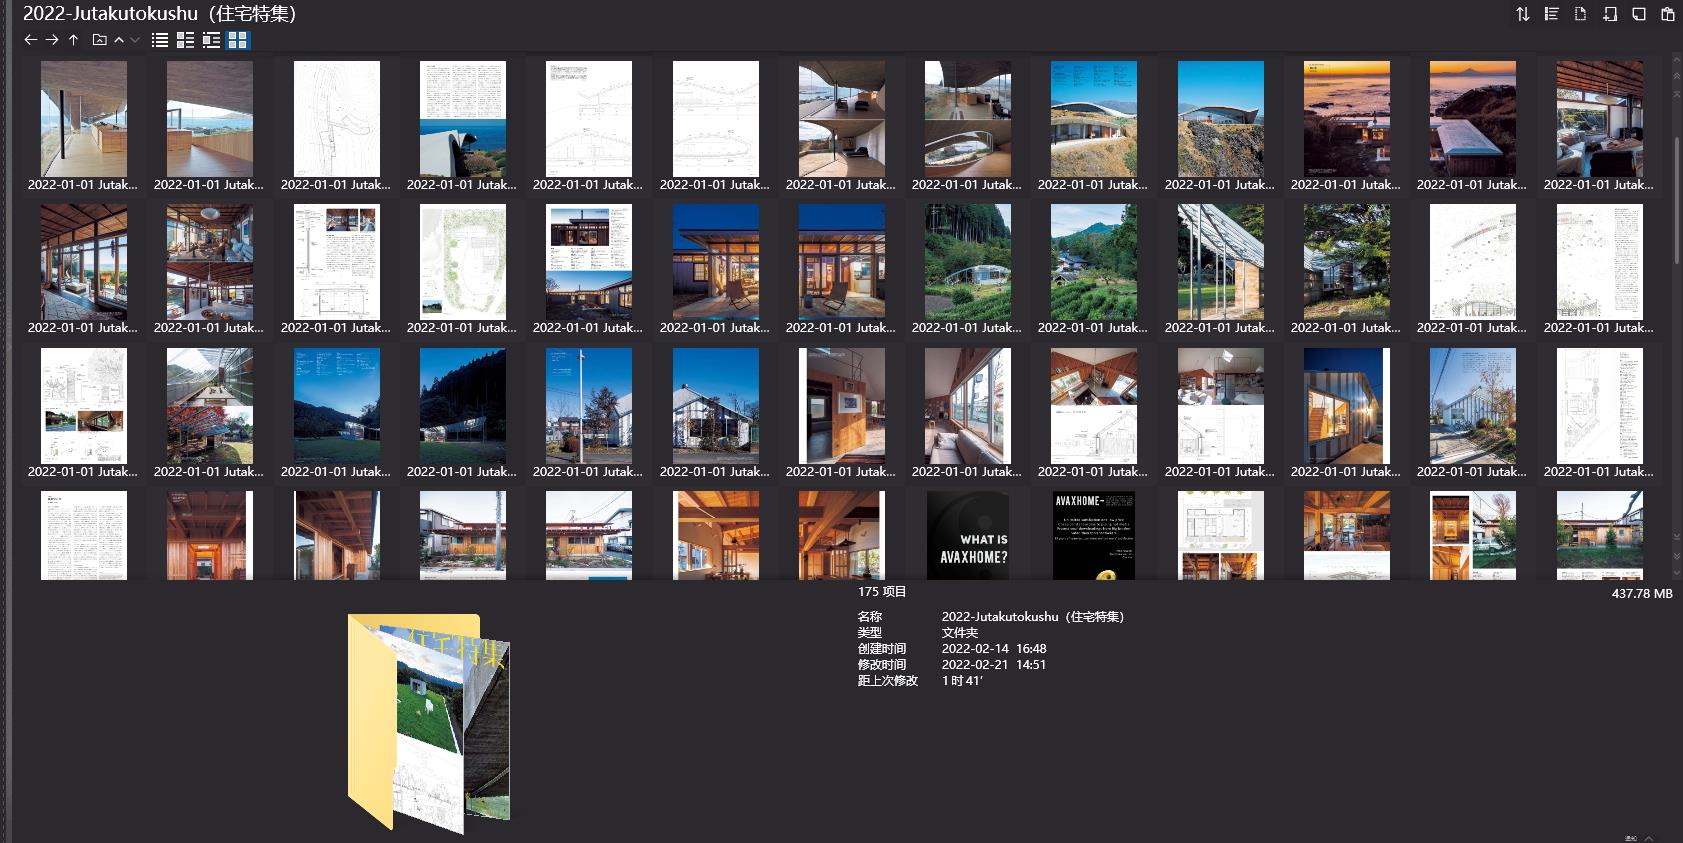Go forward with the right arrow
The image size is (1683, 843).
click(52, 40)
